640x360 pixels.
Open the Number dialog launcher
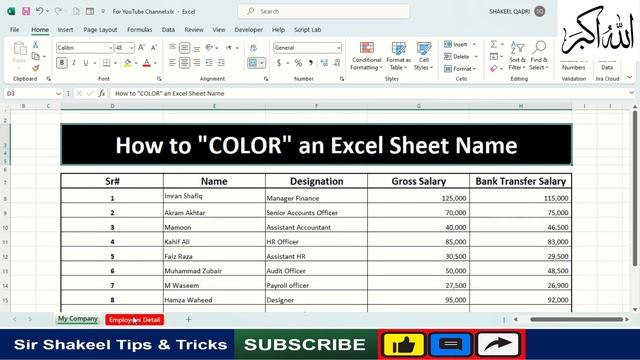(x=342, y=79)
